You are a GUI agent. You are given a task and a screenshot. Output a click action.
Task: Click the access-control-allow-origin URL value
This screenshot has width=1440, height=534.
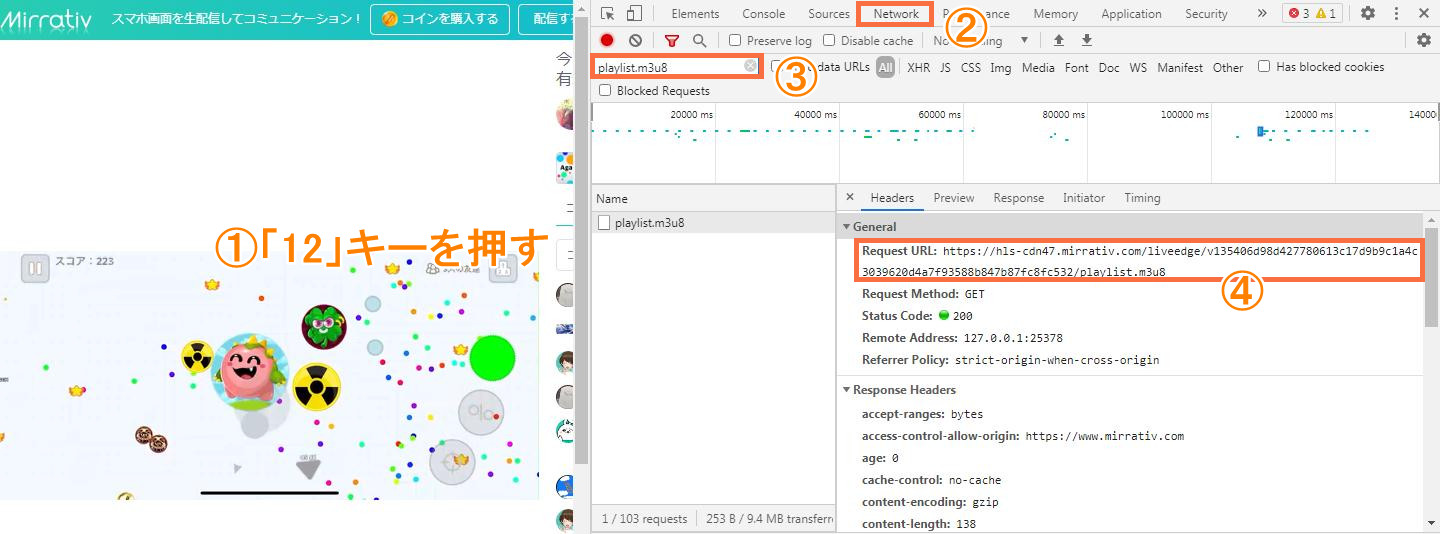pyautogui.click(x=1105, y=436)
